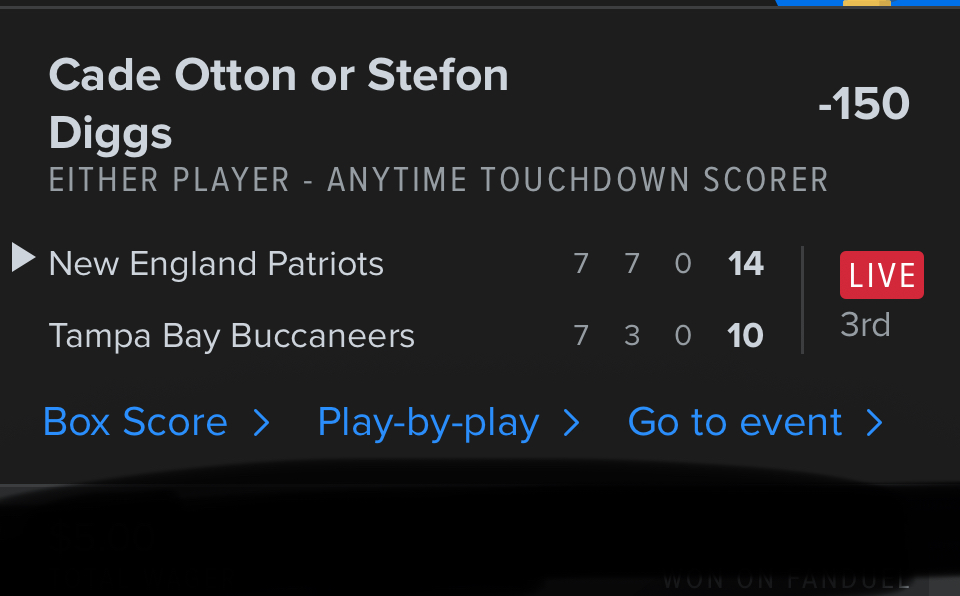Click the red LIVE badge
This screenshot has height=596, width=960.
click(881, 275)
